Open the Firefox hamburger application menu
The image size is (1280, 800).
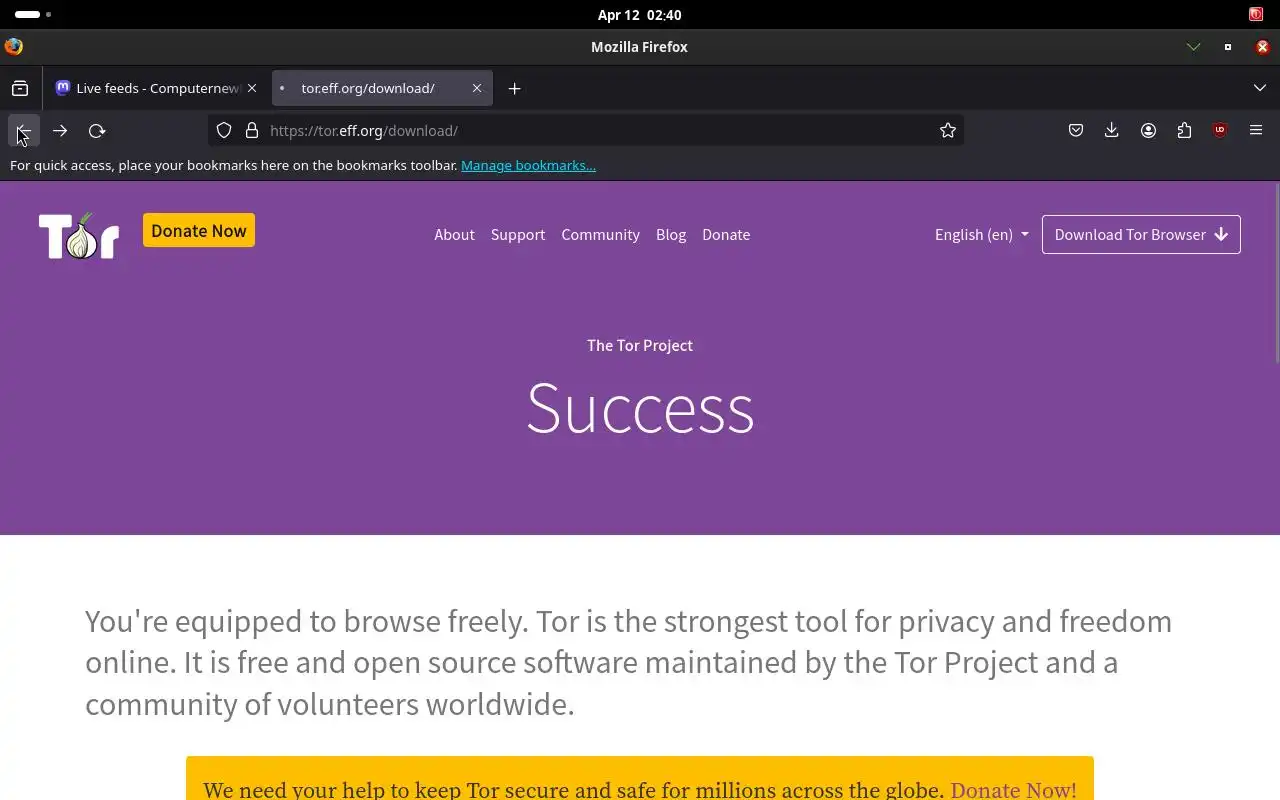click(1256, 131)
